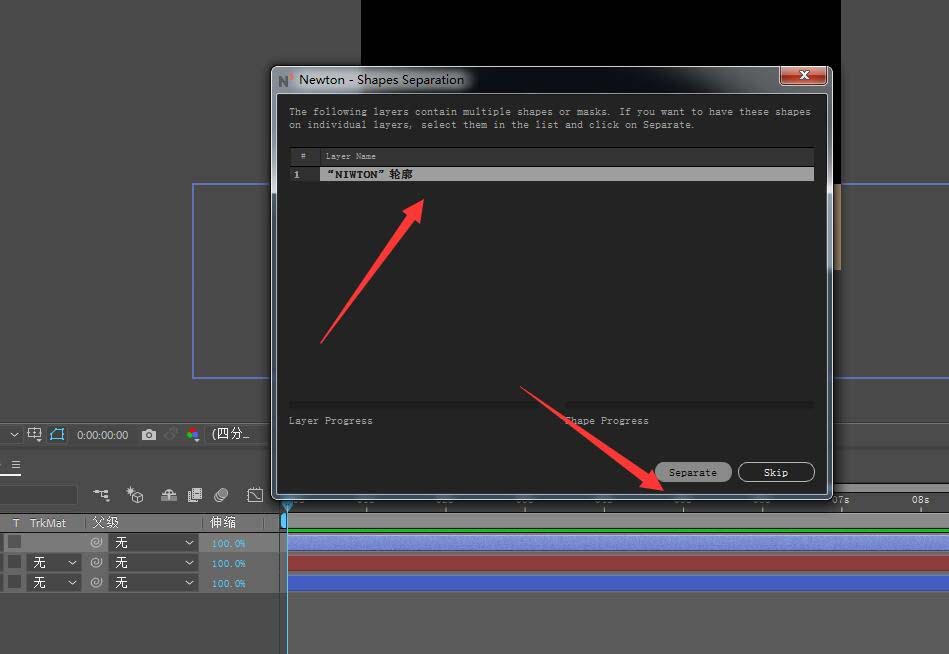
Task: Take a snapshot with the camera icon
Action: [149, 435]
